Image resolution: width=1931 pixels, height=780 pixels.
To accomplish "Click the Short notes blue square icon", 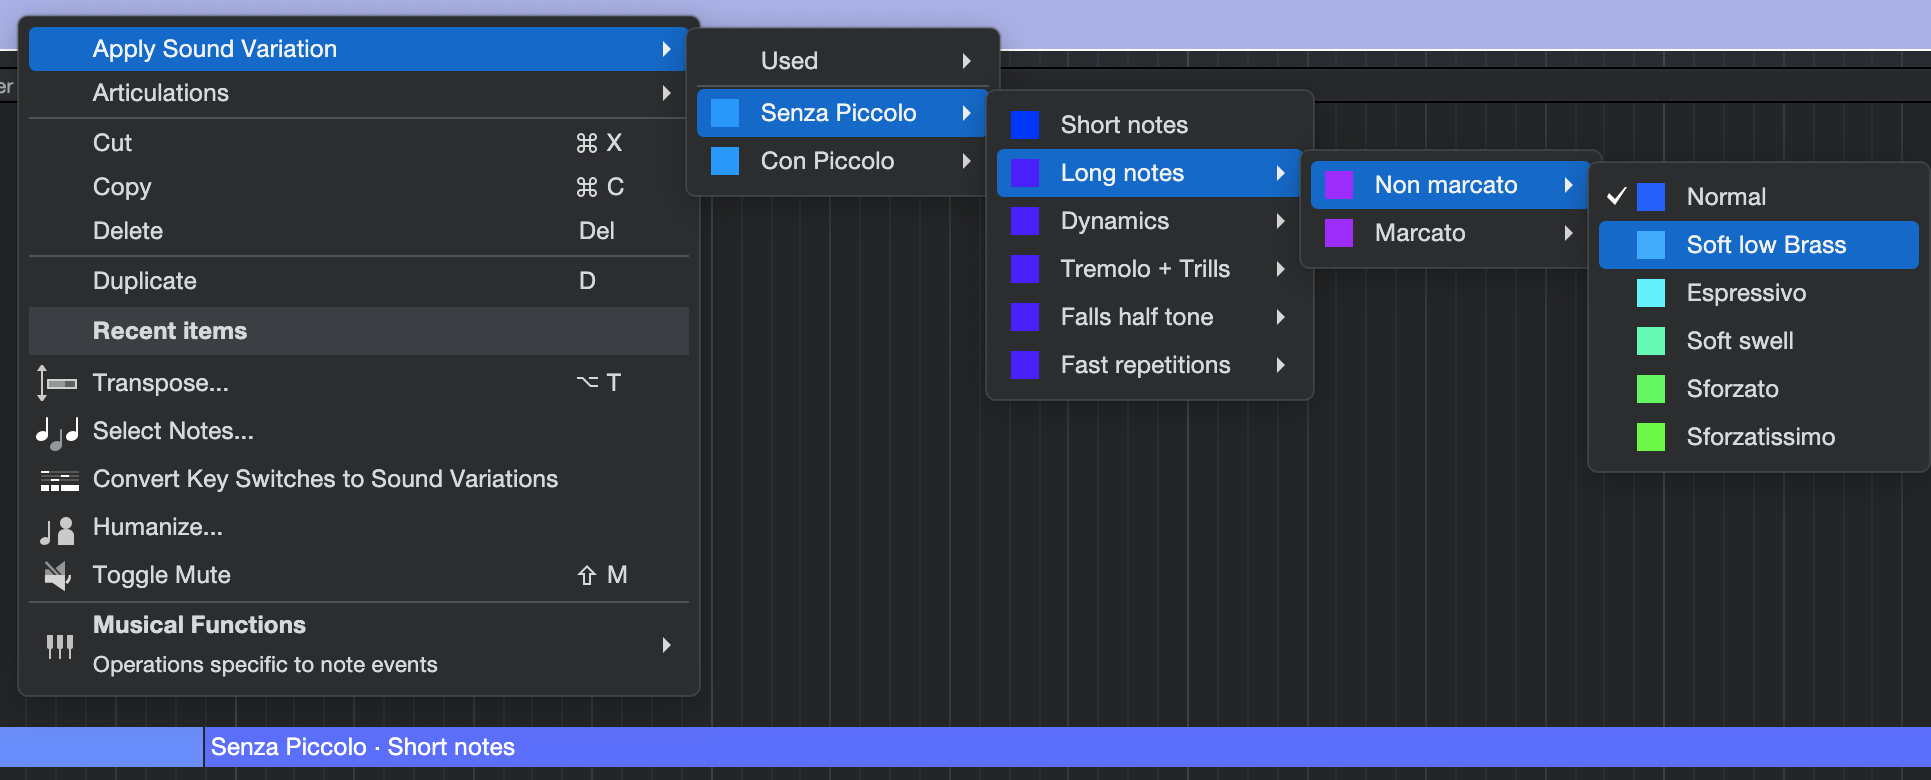I will click(1025, 125).
